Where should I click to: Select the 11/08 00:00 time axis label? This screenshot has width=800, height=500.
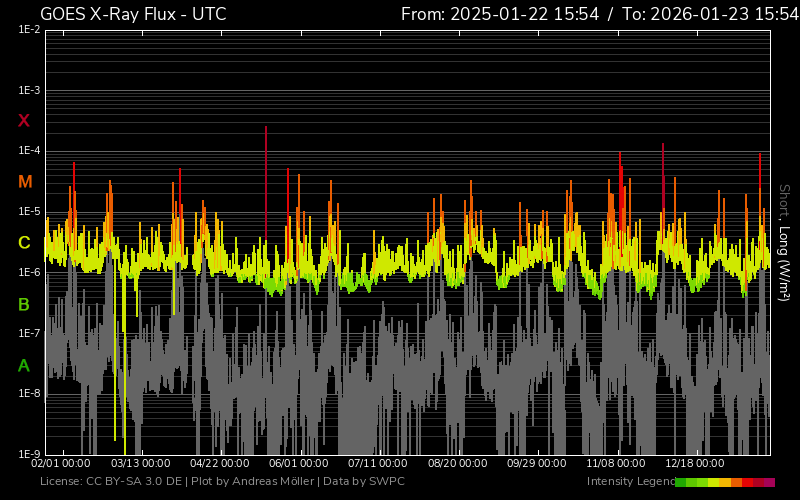pyautogui.click(x=616, y=464)
